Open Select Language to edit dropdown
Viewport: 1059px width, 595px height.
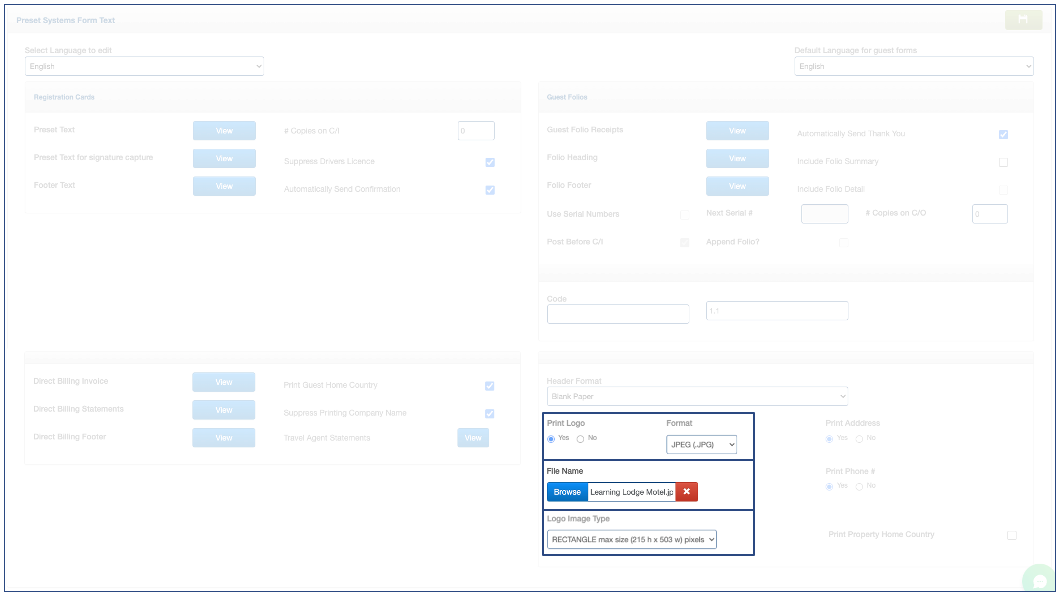pyautogui.click(x=144, y=66)
